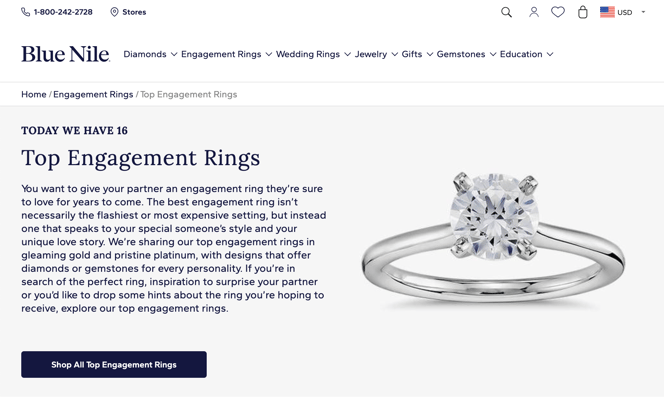
Task: Click the phone icon beside 1-800-242-2728
Action: (x=25, y=12)
